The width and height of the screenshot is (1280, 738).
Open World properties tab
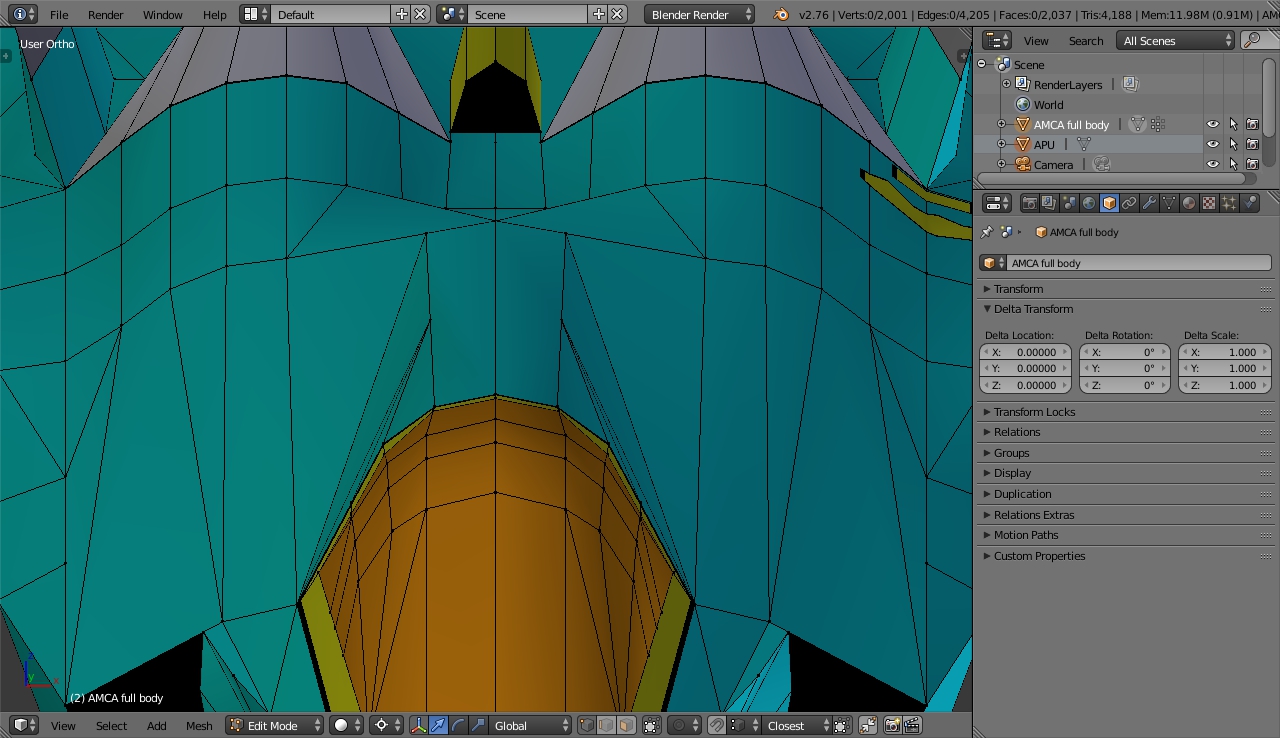tap(1089, 203)
